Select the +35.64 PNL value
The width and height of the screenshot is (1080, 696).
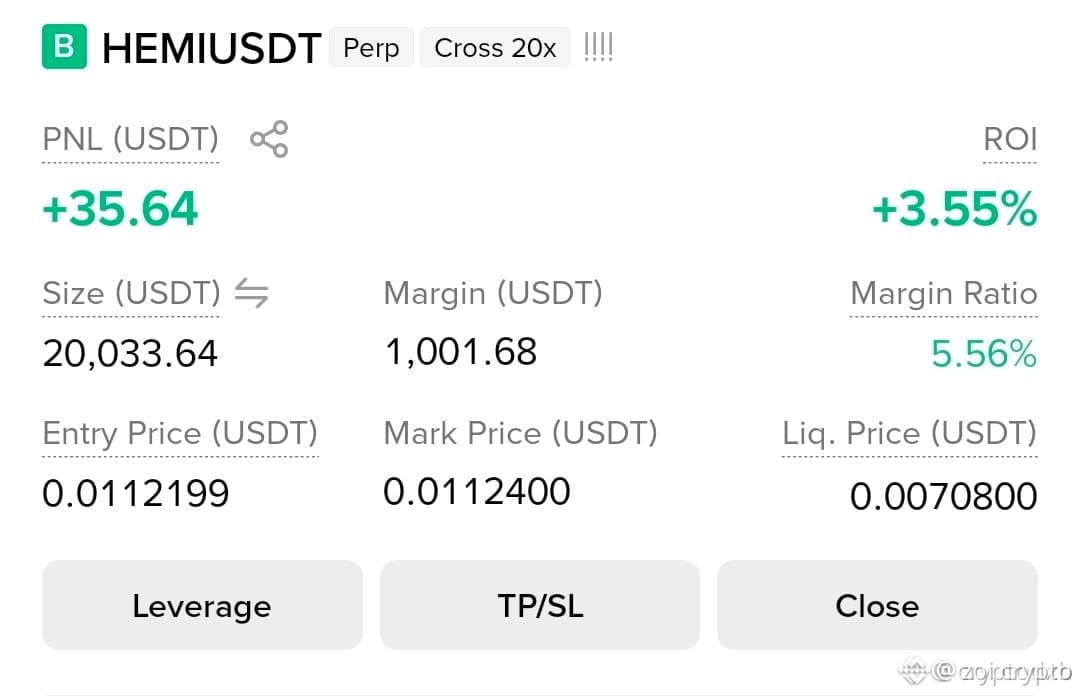[x=121, y=208]
